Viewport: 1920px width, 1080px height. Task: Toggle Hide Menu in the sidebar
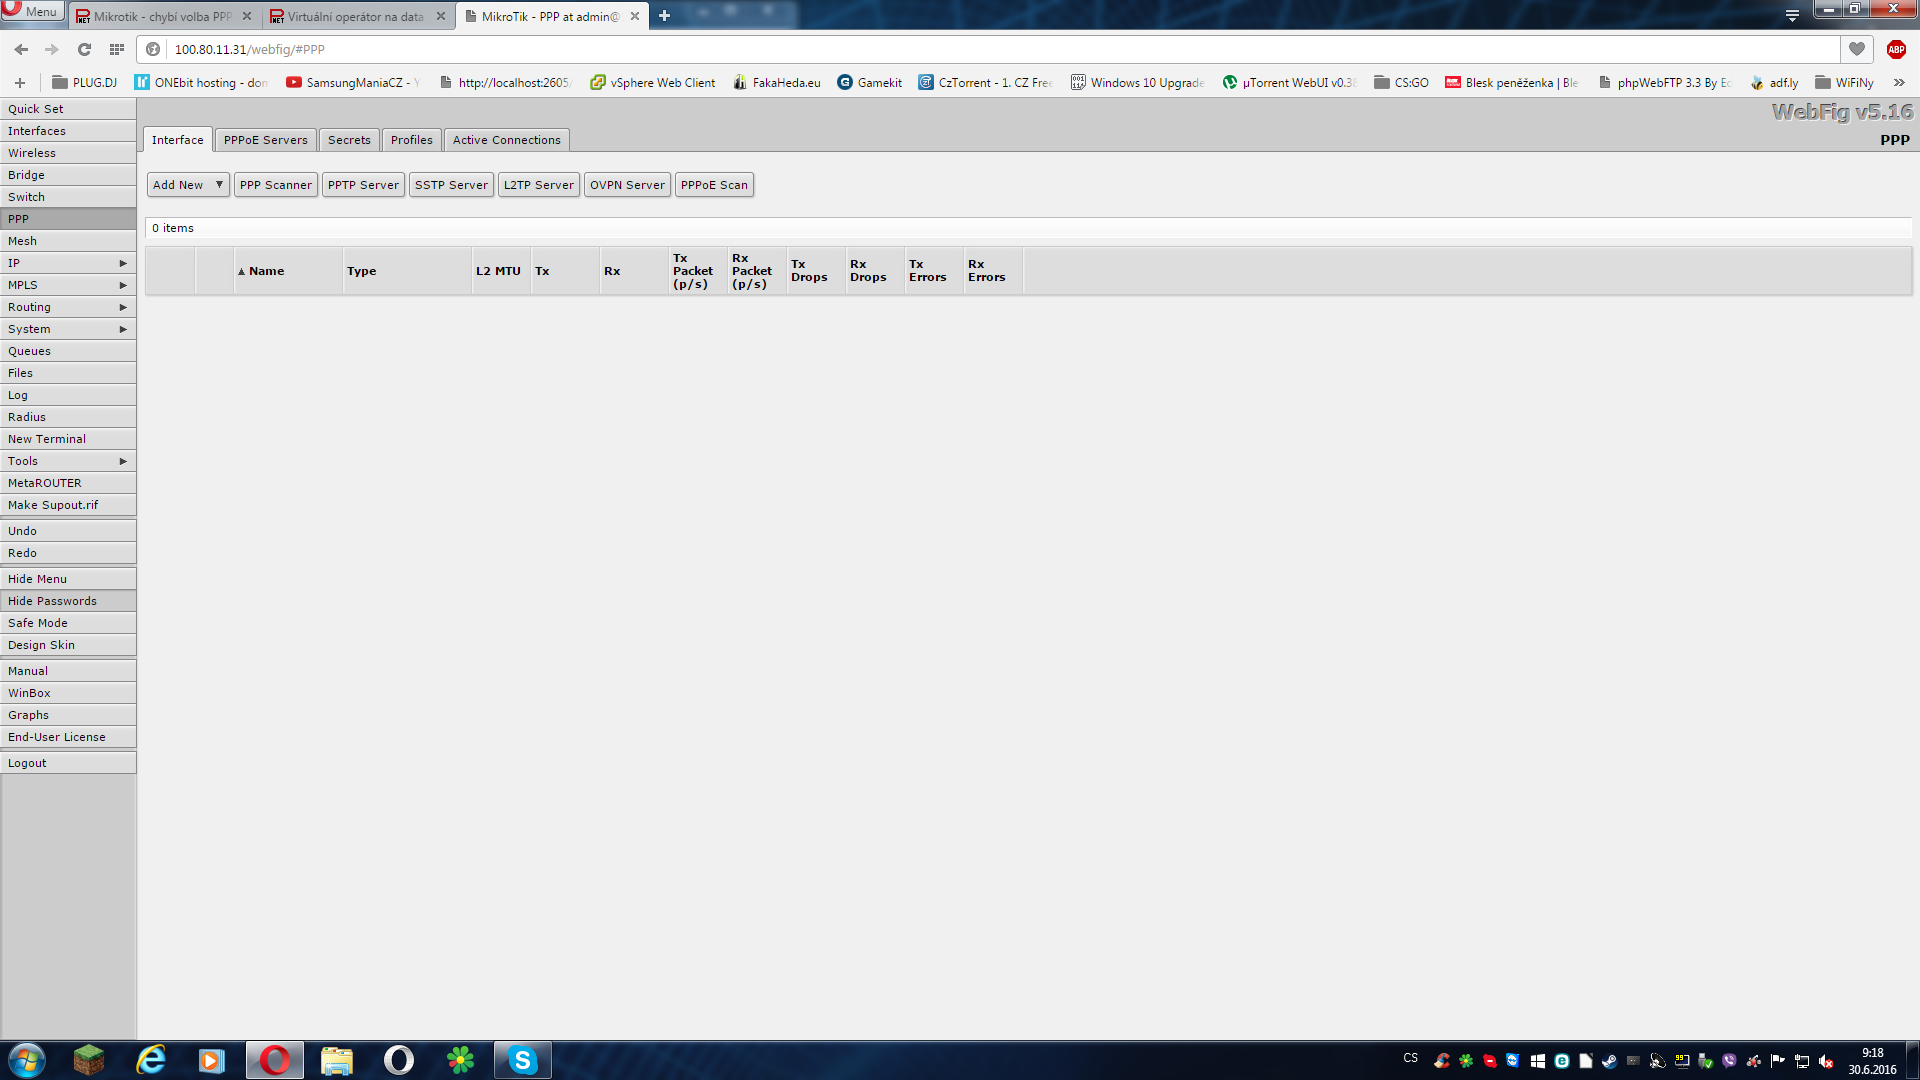pyautogui.click(x=68, y=579)
